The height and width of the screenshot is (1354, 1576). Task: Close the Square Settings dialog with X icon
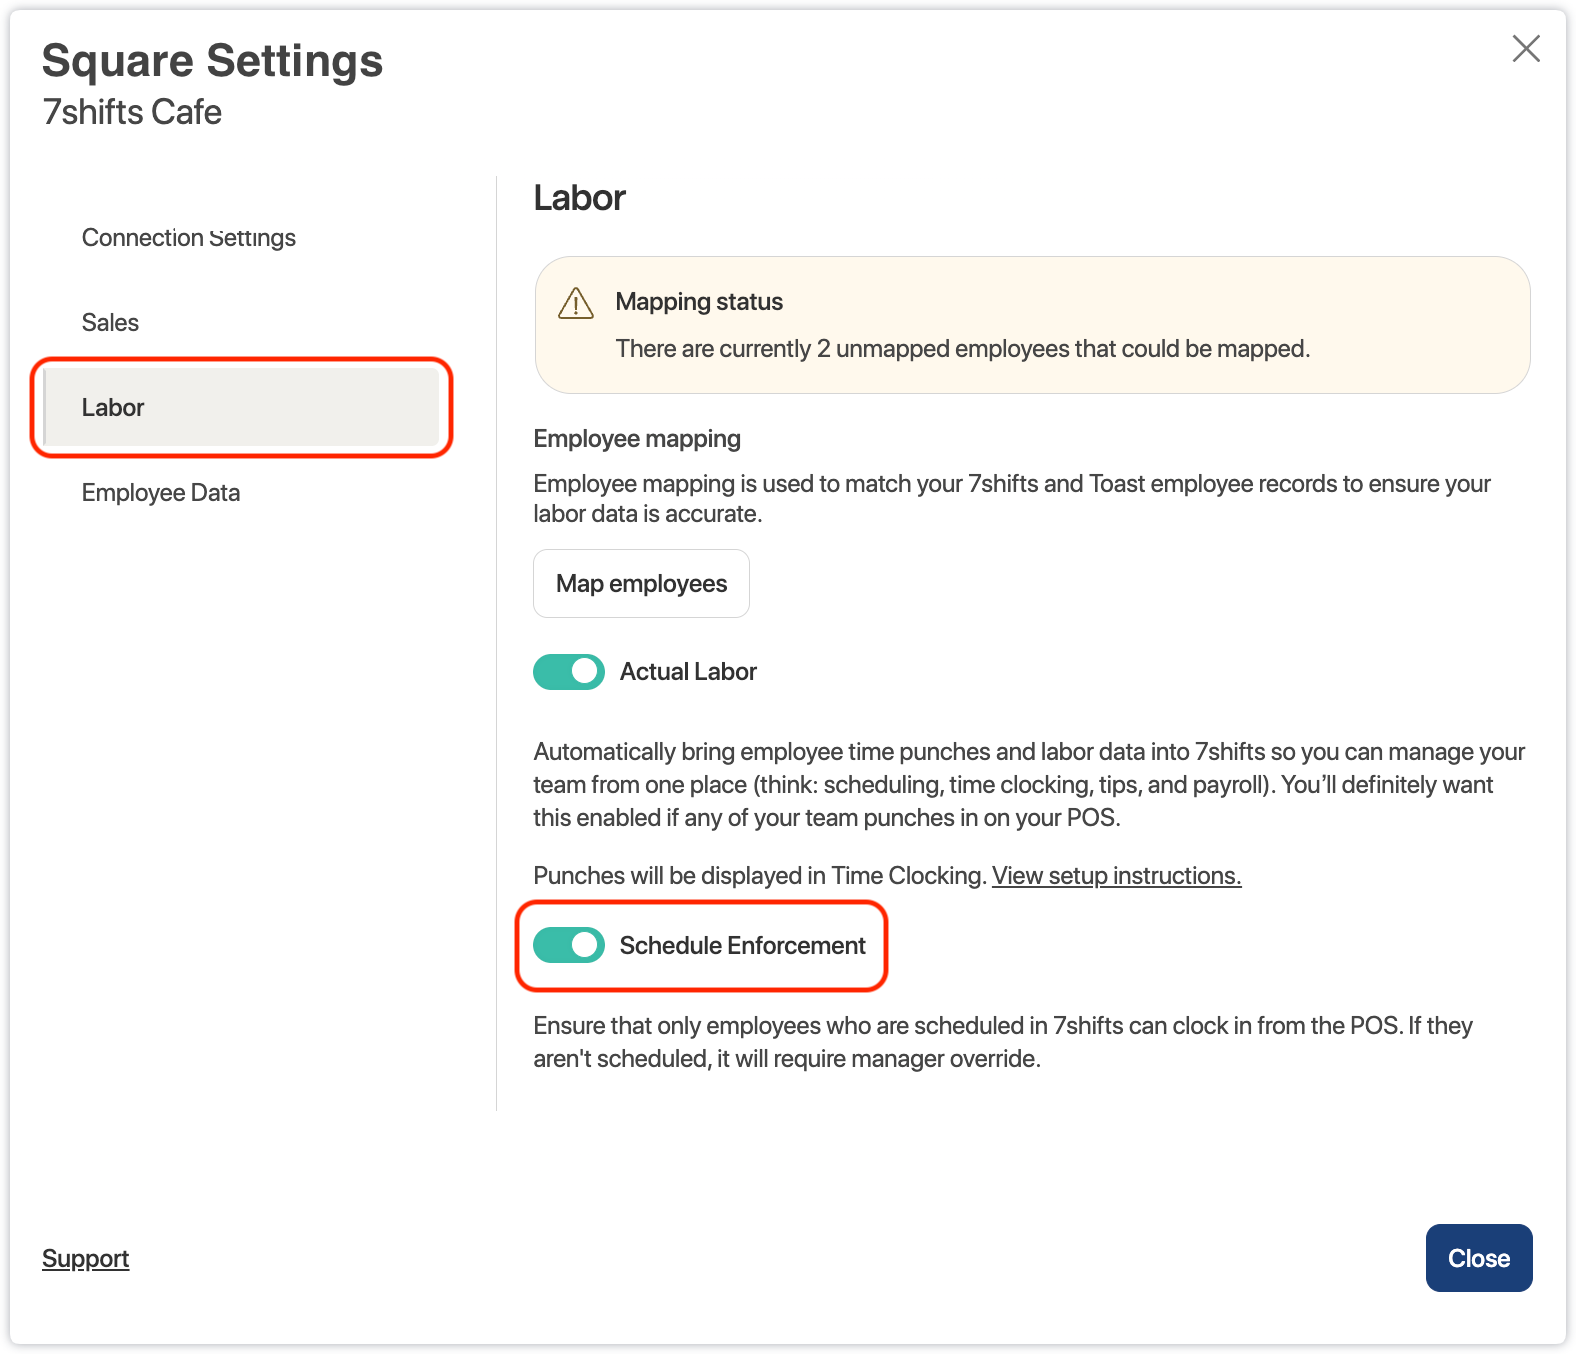[1525, 49]
